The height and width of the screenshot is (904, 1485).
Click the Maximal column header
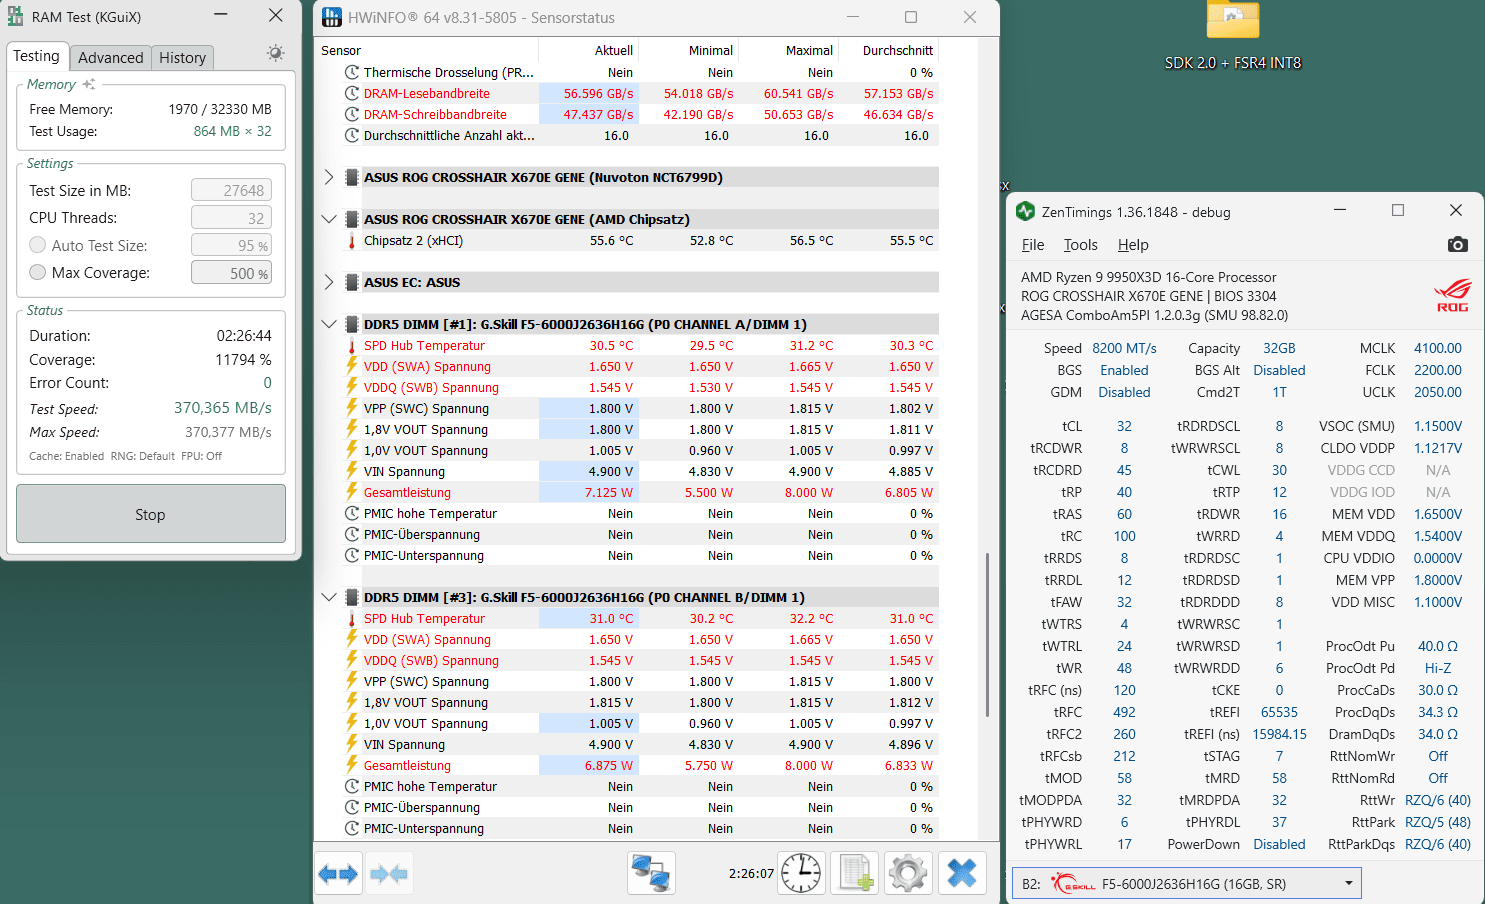click(x=788, y=50)
